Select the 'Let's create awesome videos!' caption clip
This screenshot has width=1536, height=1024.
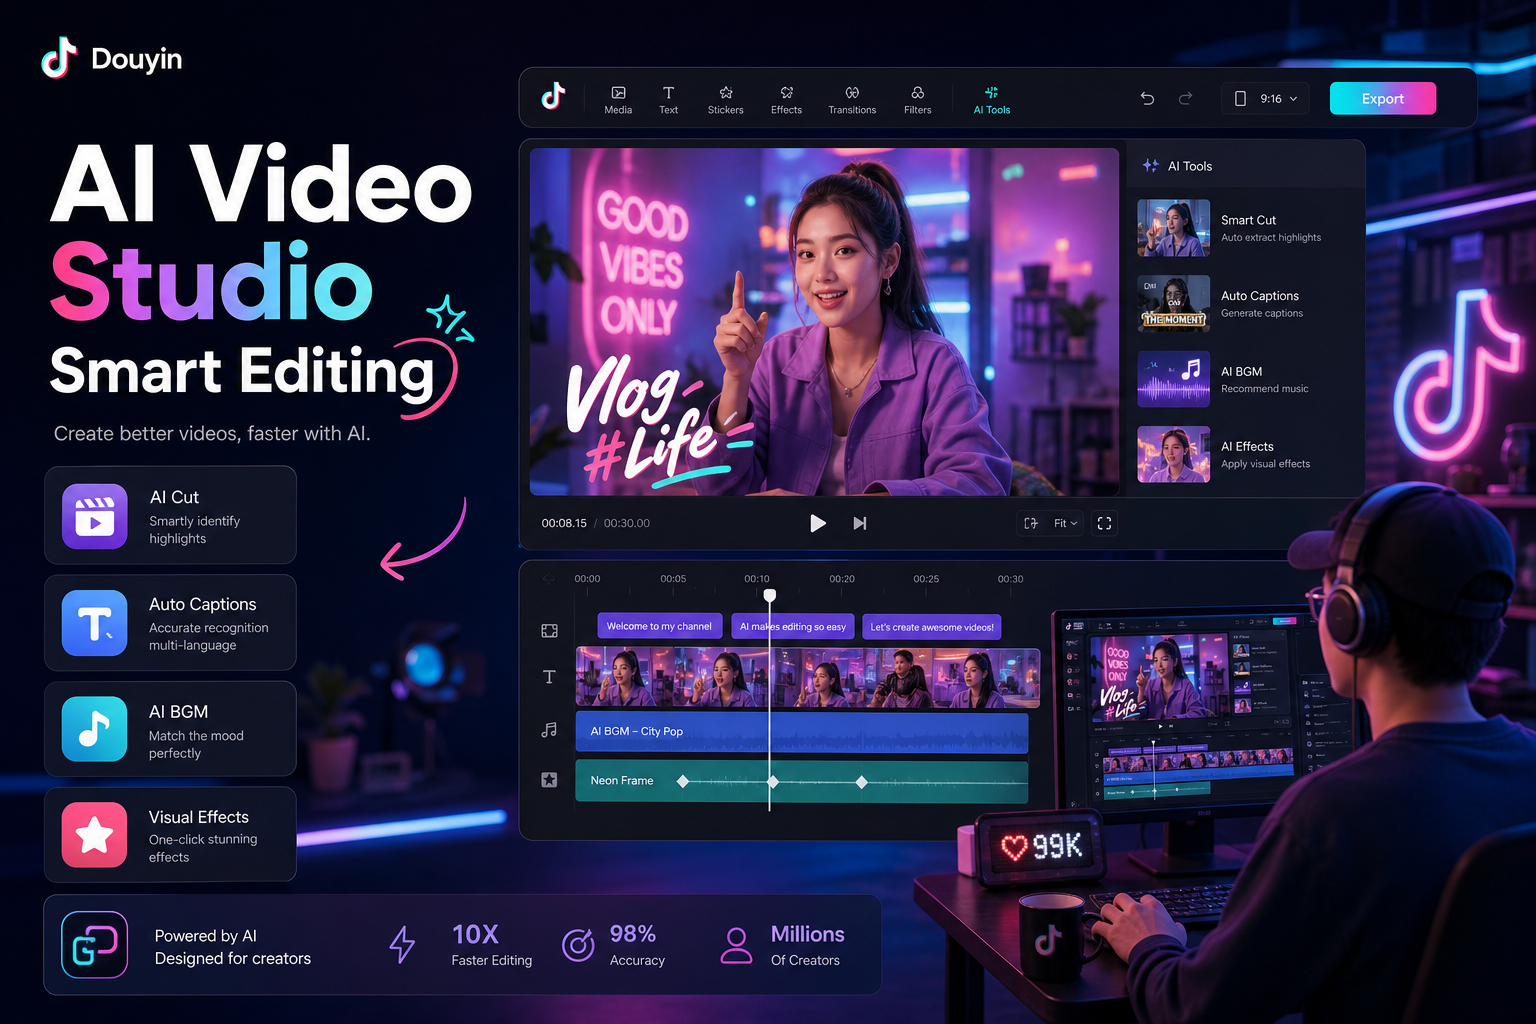(x=932, y=626)
